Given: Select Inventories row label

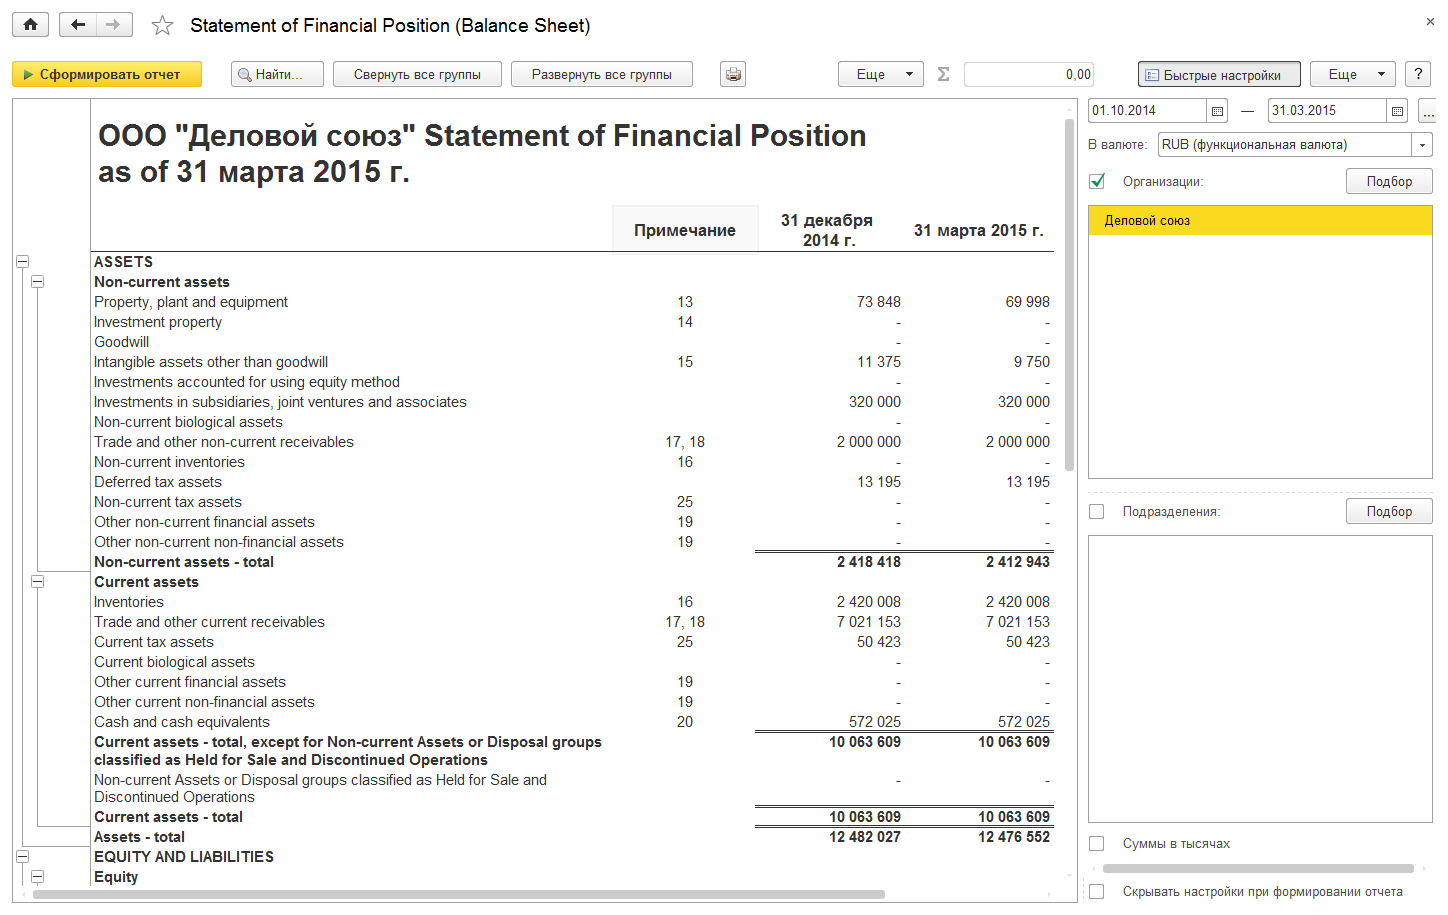Looking at the screenshot, I should point(129,602).
